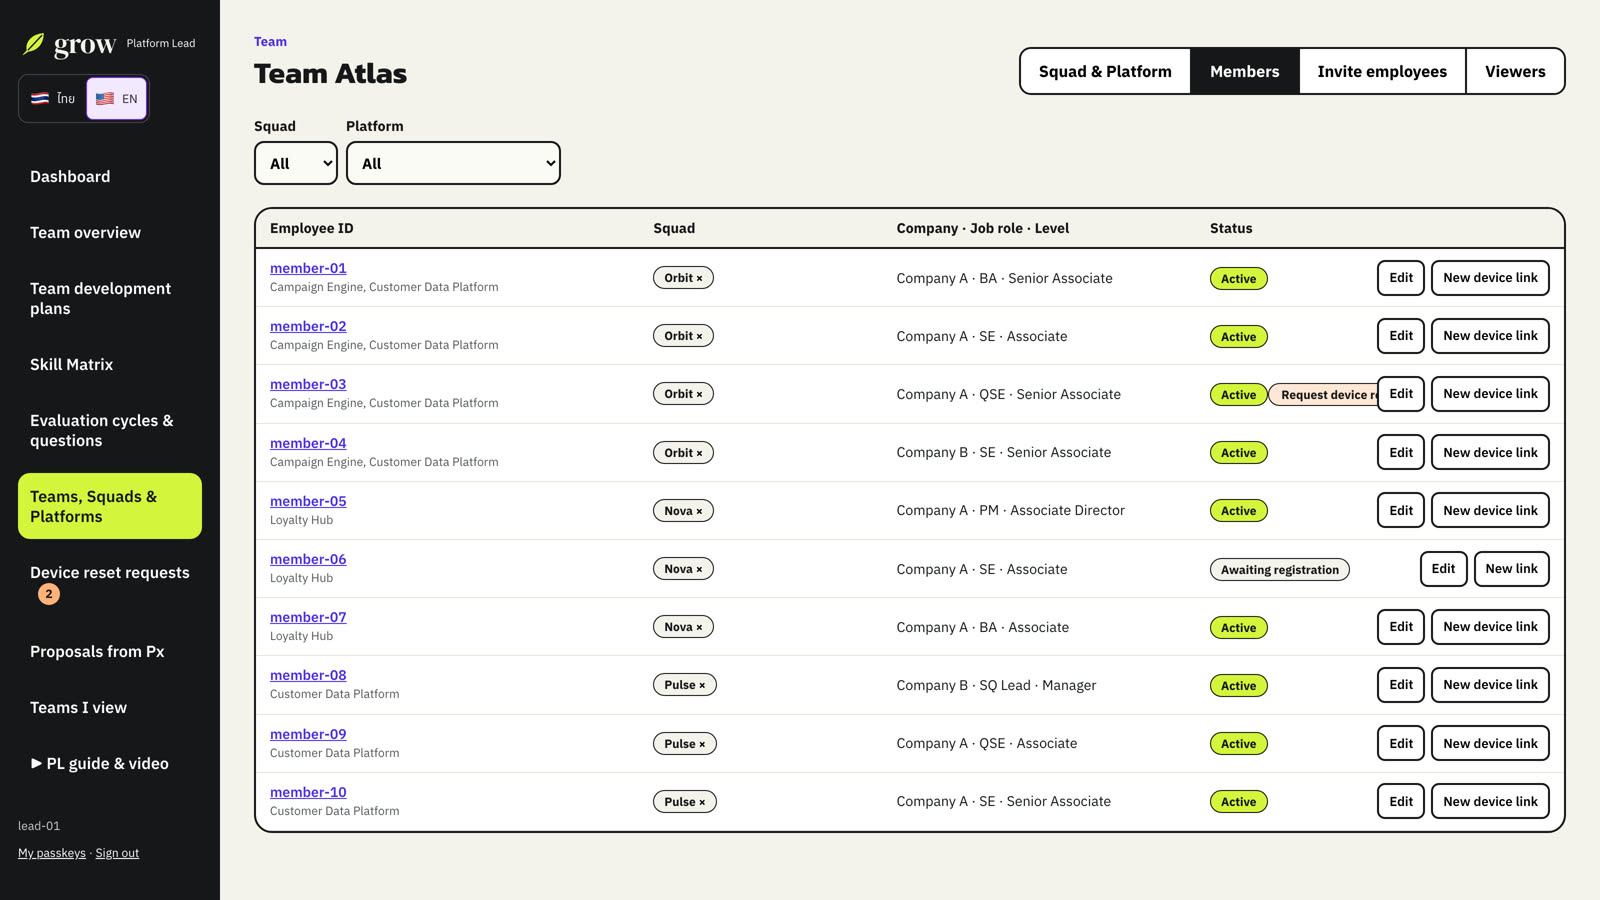Open the Invite employees tab

click(x=1382, y=71)
